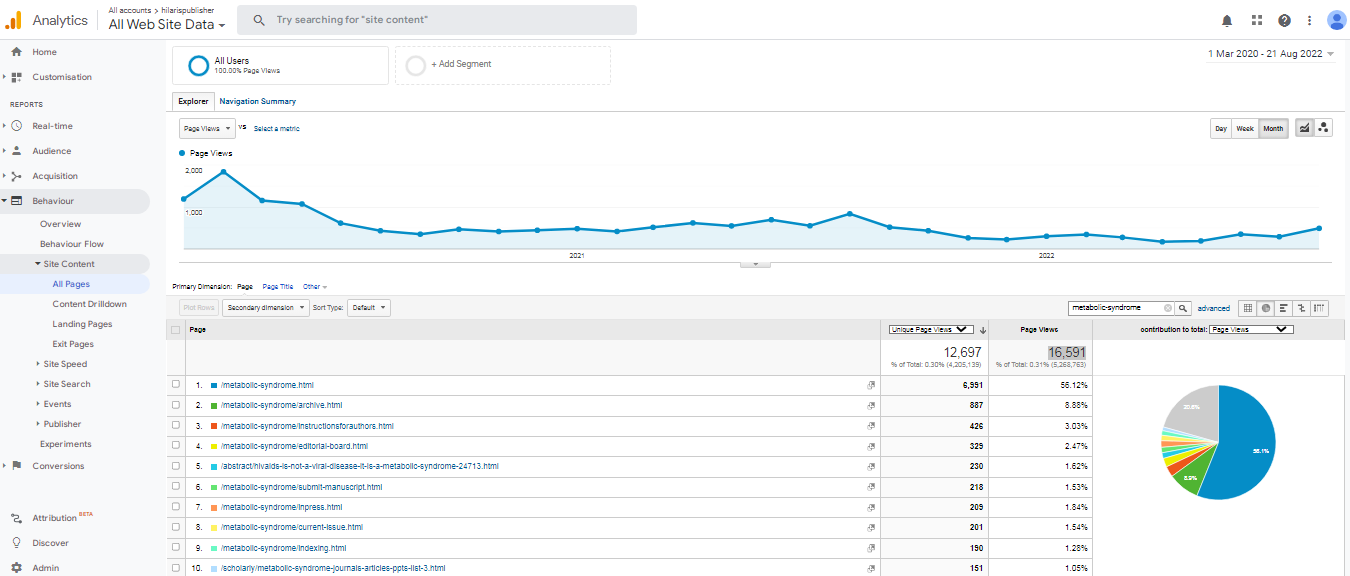The image size is (1350, 576).
Task: Open the notifications bell icon
Action: (x=1227, y=20)
